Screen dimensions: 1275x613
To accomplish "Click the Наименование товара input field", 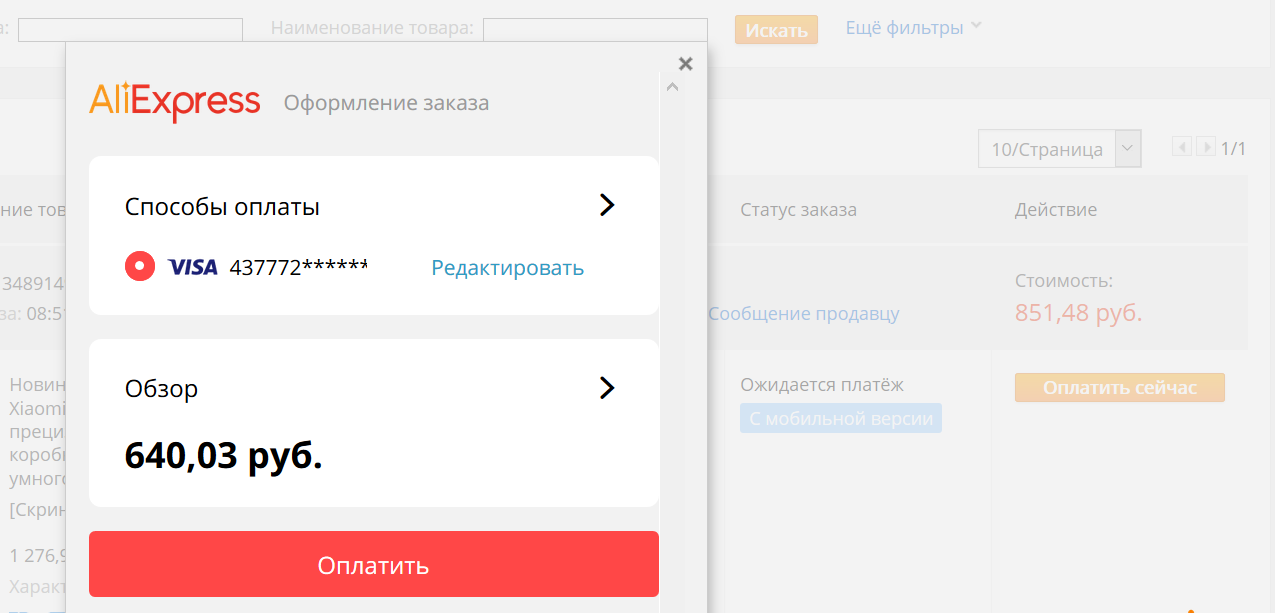I will pos(595,29).
